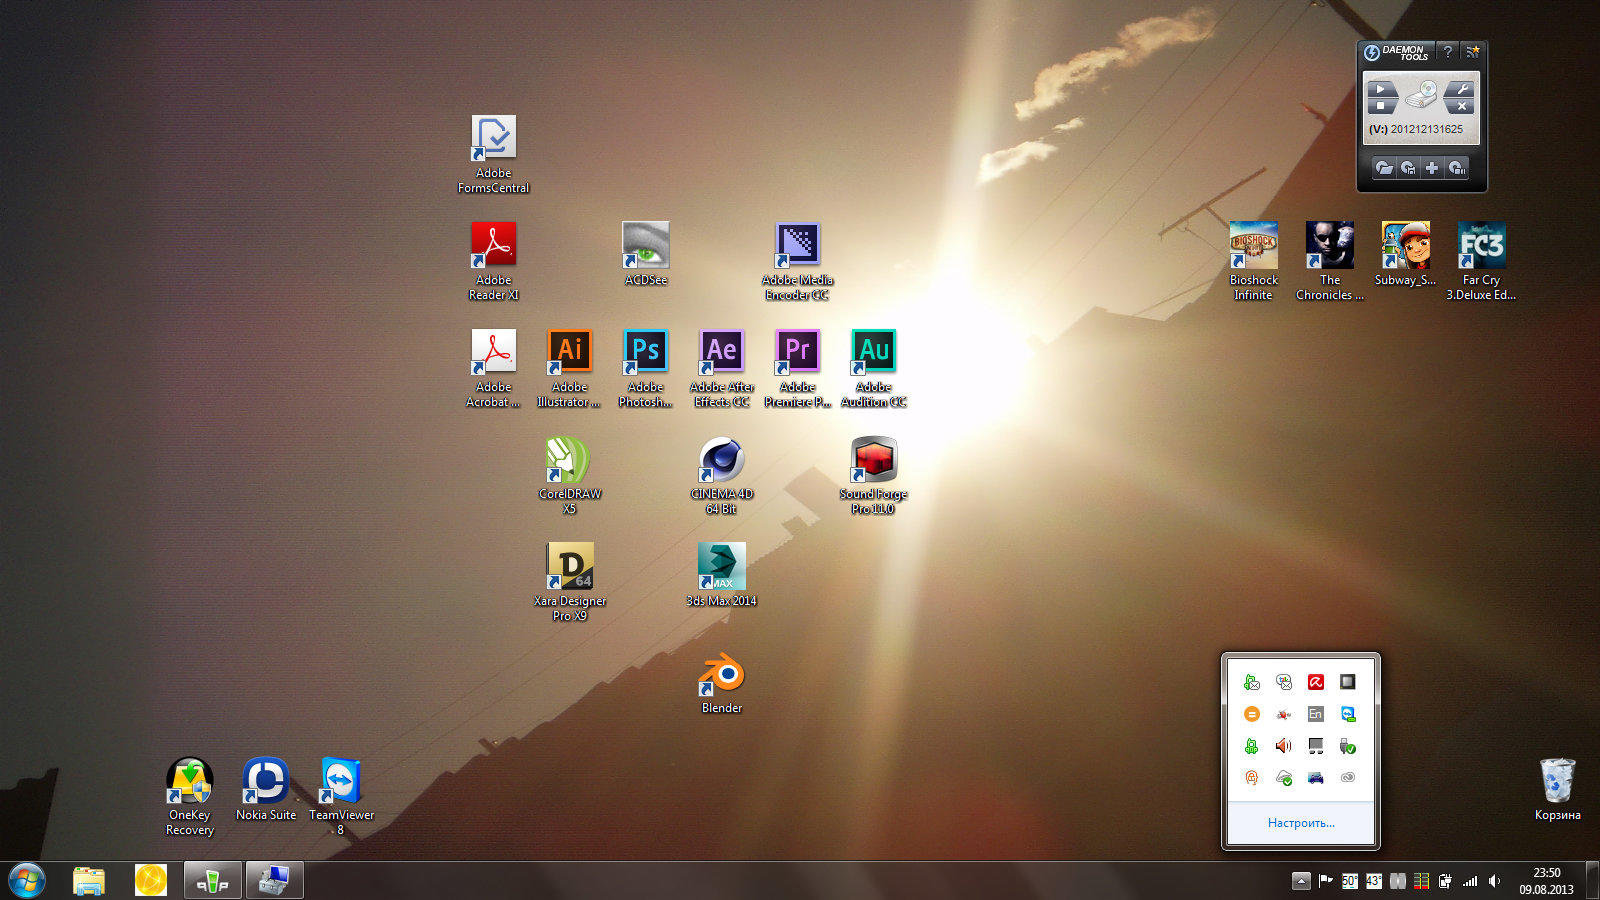Open the taskbar volume speaker control
Image resolution: width=1600 pixels, height=900 pixels.
pos(1494,881)
